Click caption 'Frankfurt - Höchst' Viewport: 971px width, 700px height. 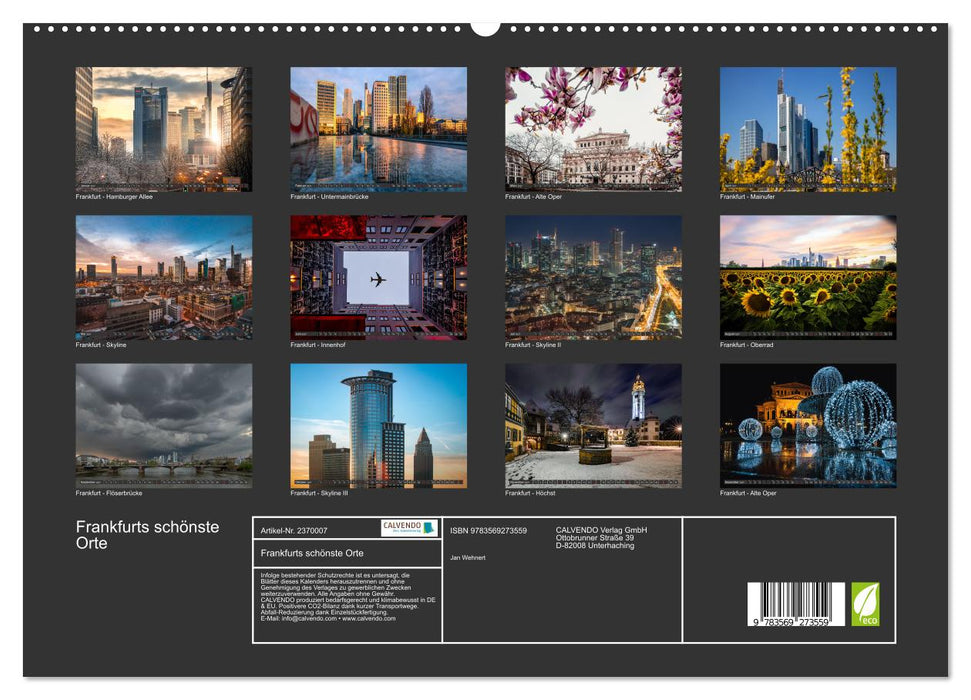pos(530,493)
